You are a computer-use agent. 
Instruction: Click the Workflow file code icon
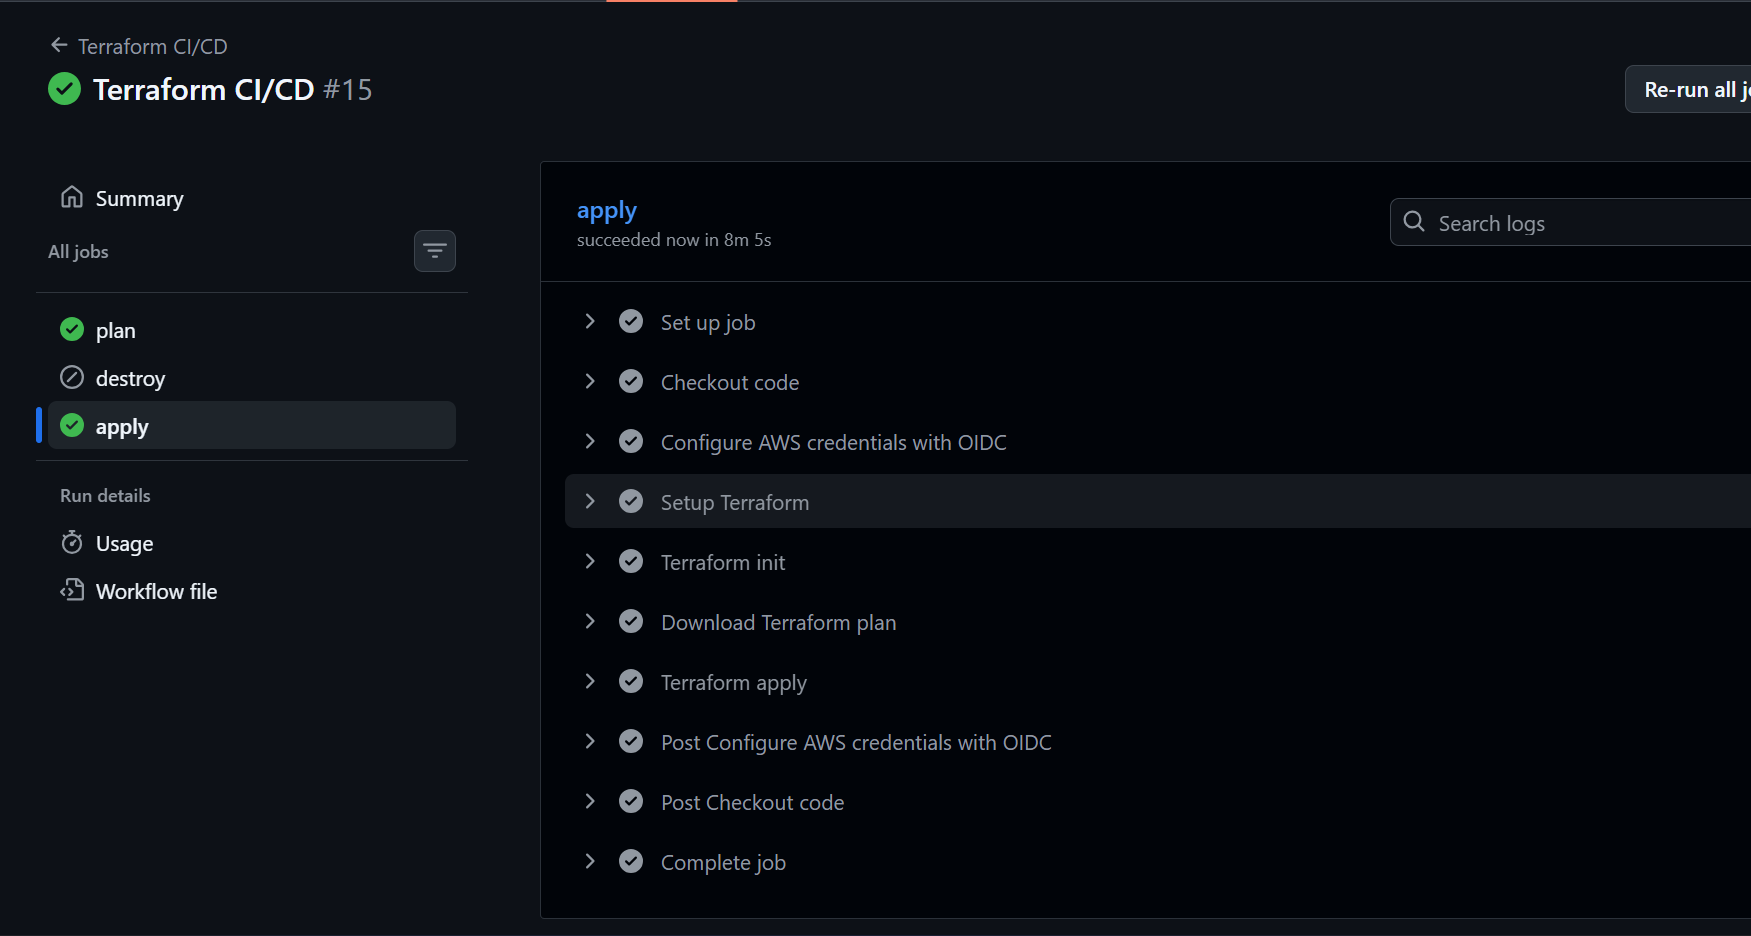(x=72, y=590)
